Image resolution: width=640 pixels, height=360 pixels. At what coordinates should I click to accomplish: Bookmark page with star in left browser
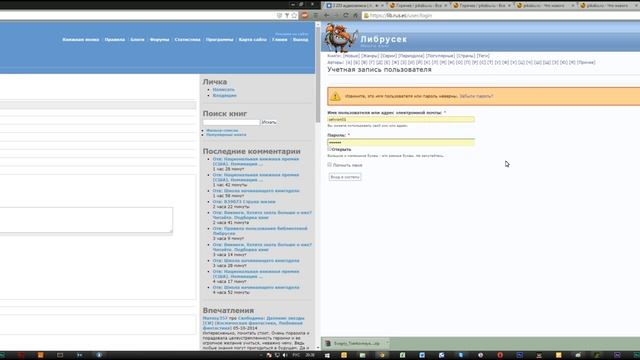click(x=294, y=15)
